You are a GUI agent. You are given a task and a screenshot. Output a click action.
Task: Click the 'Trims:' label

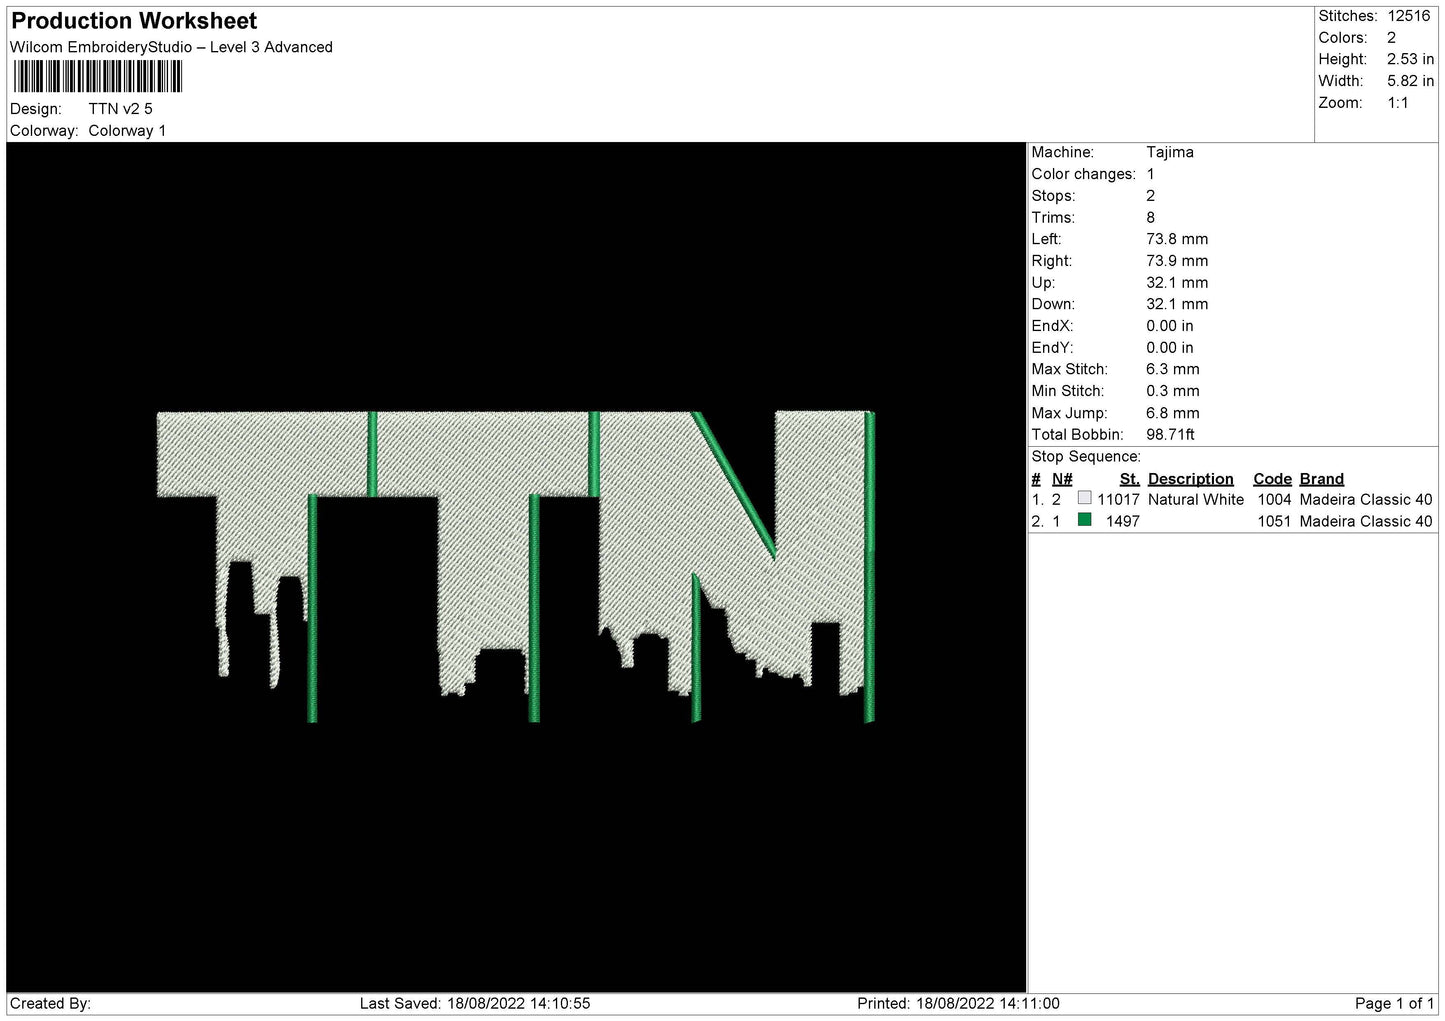click(x=1054, y=218)
